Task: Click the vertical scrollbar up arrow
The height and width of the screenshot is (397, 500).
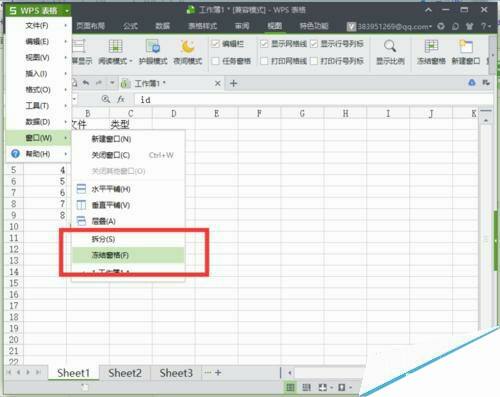Action: (486, 120)
